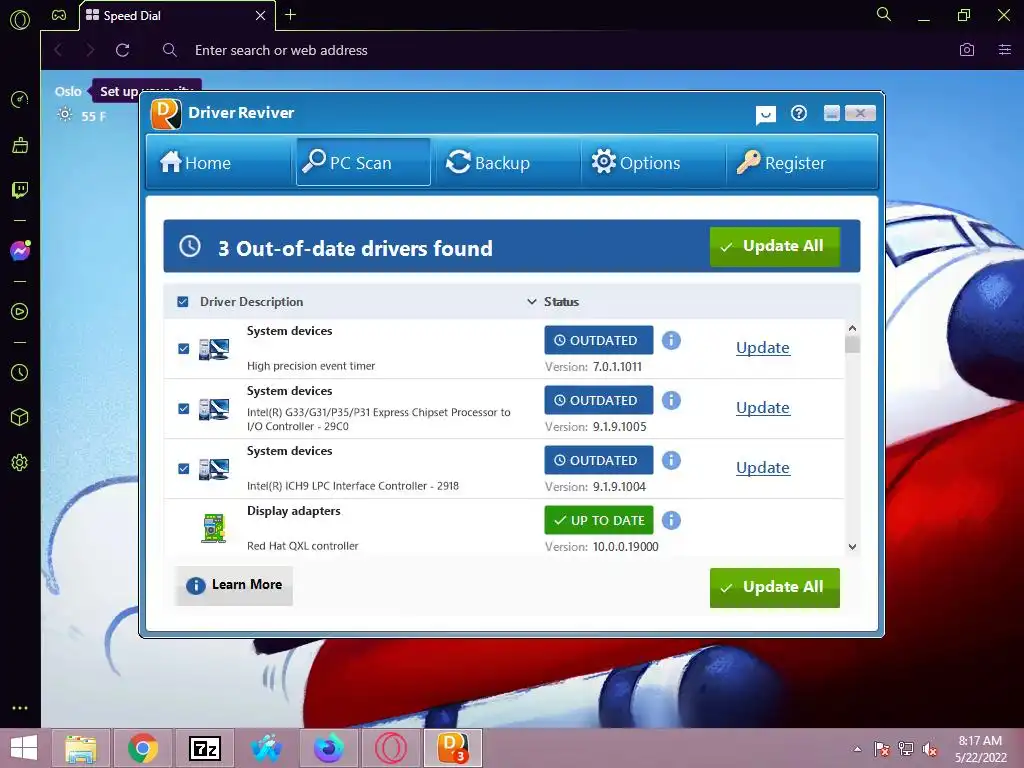Update the Intel G33/G31 chipset driver
This screenshot has height=768, width=1024.
pos(763,408)
